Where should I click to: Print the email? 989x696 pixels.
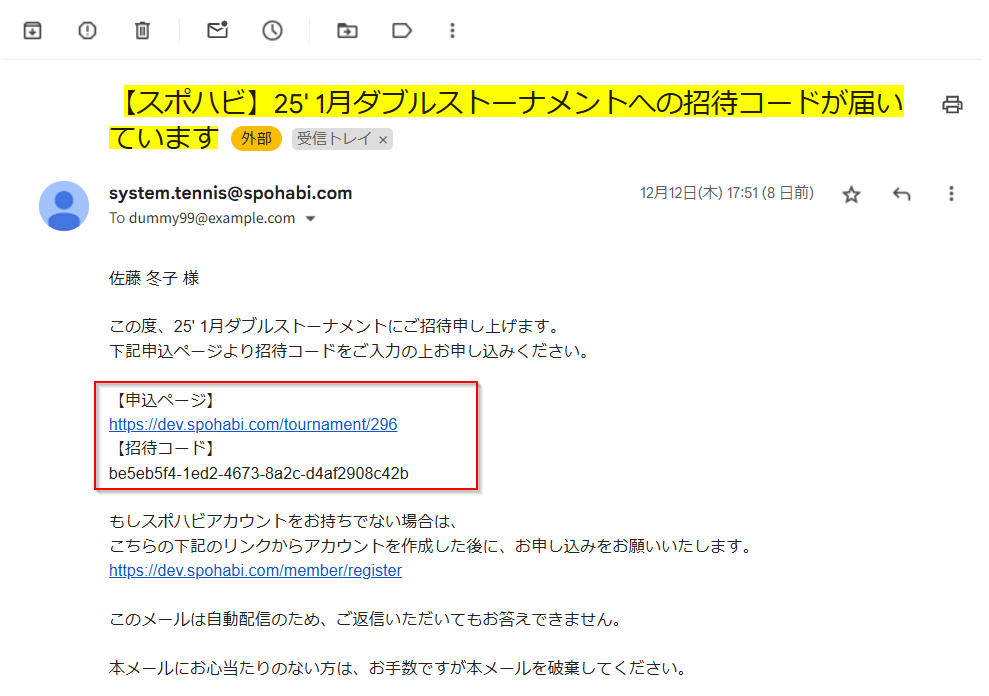point(952,103)
